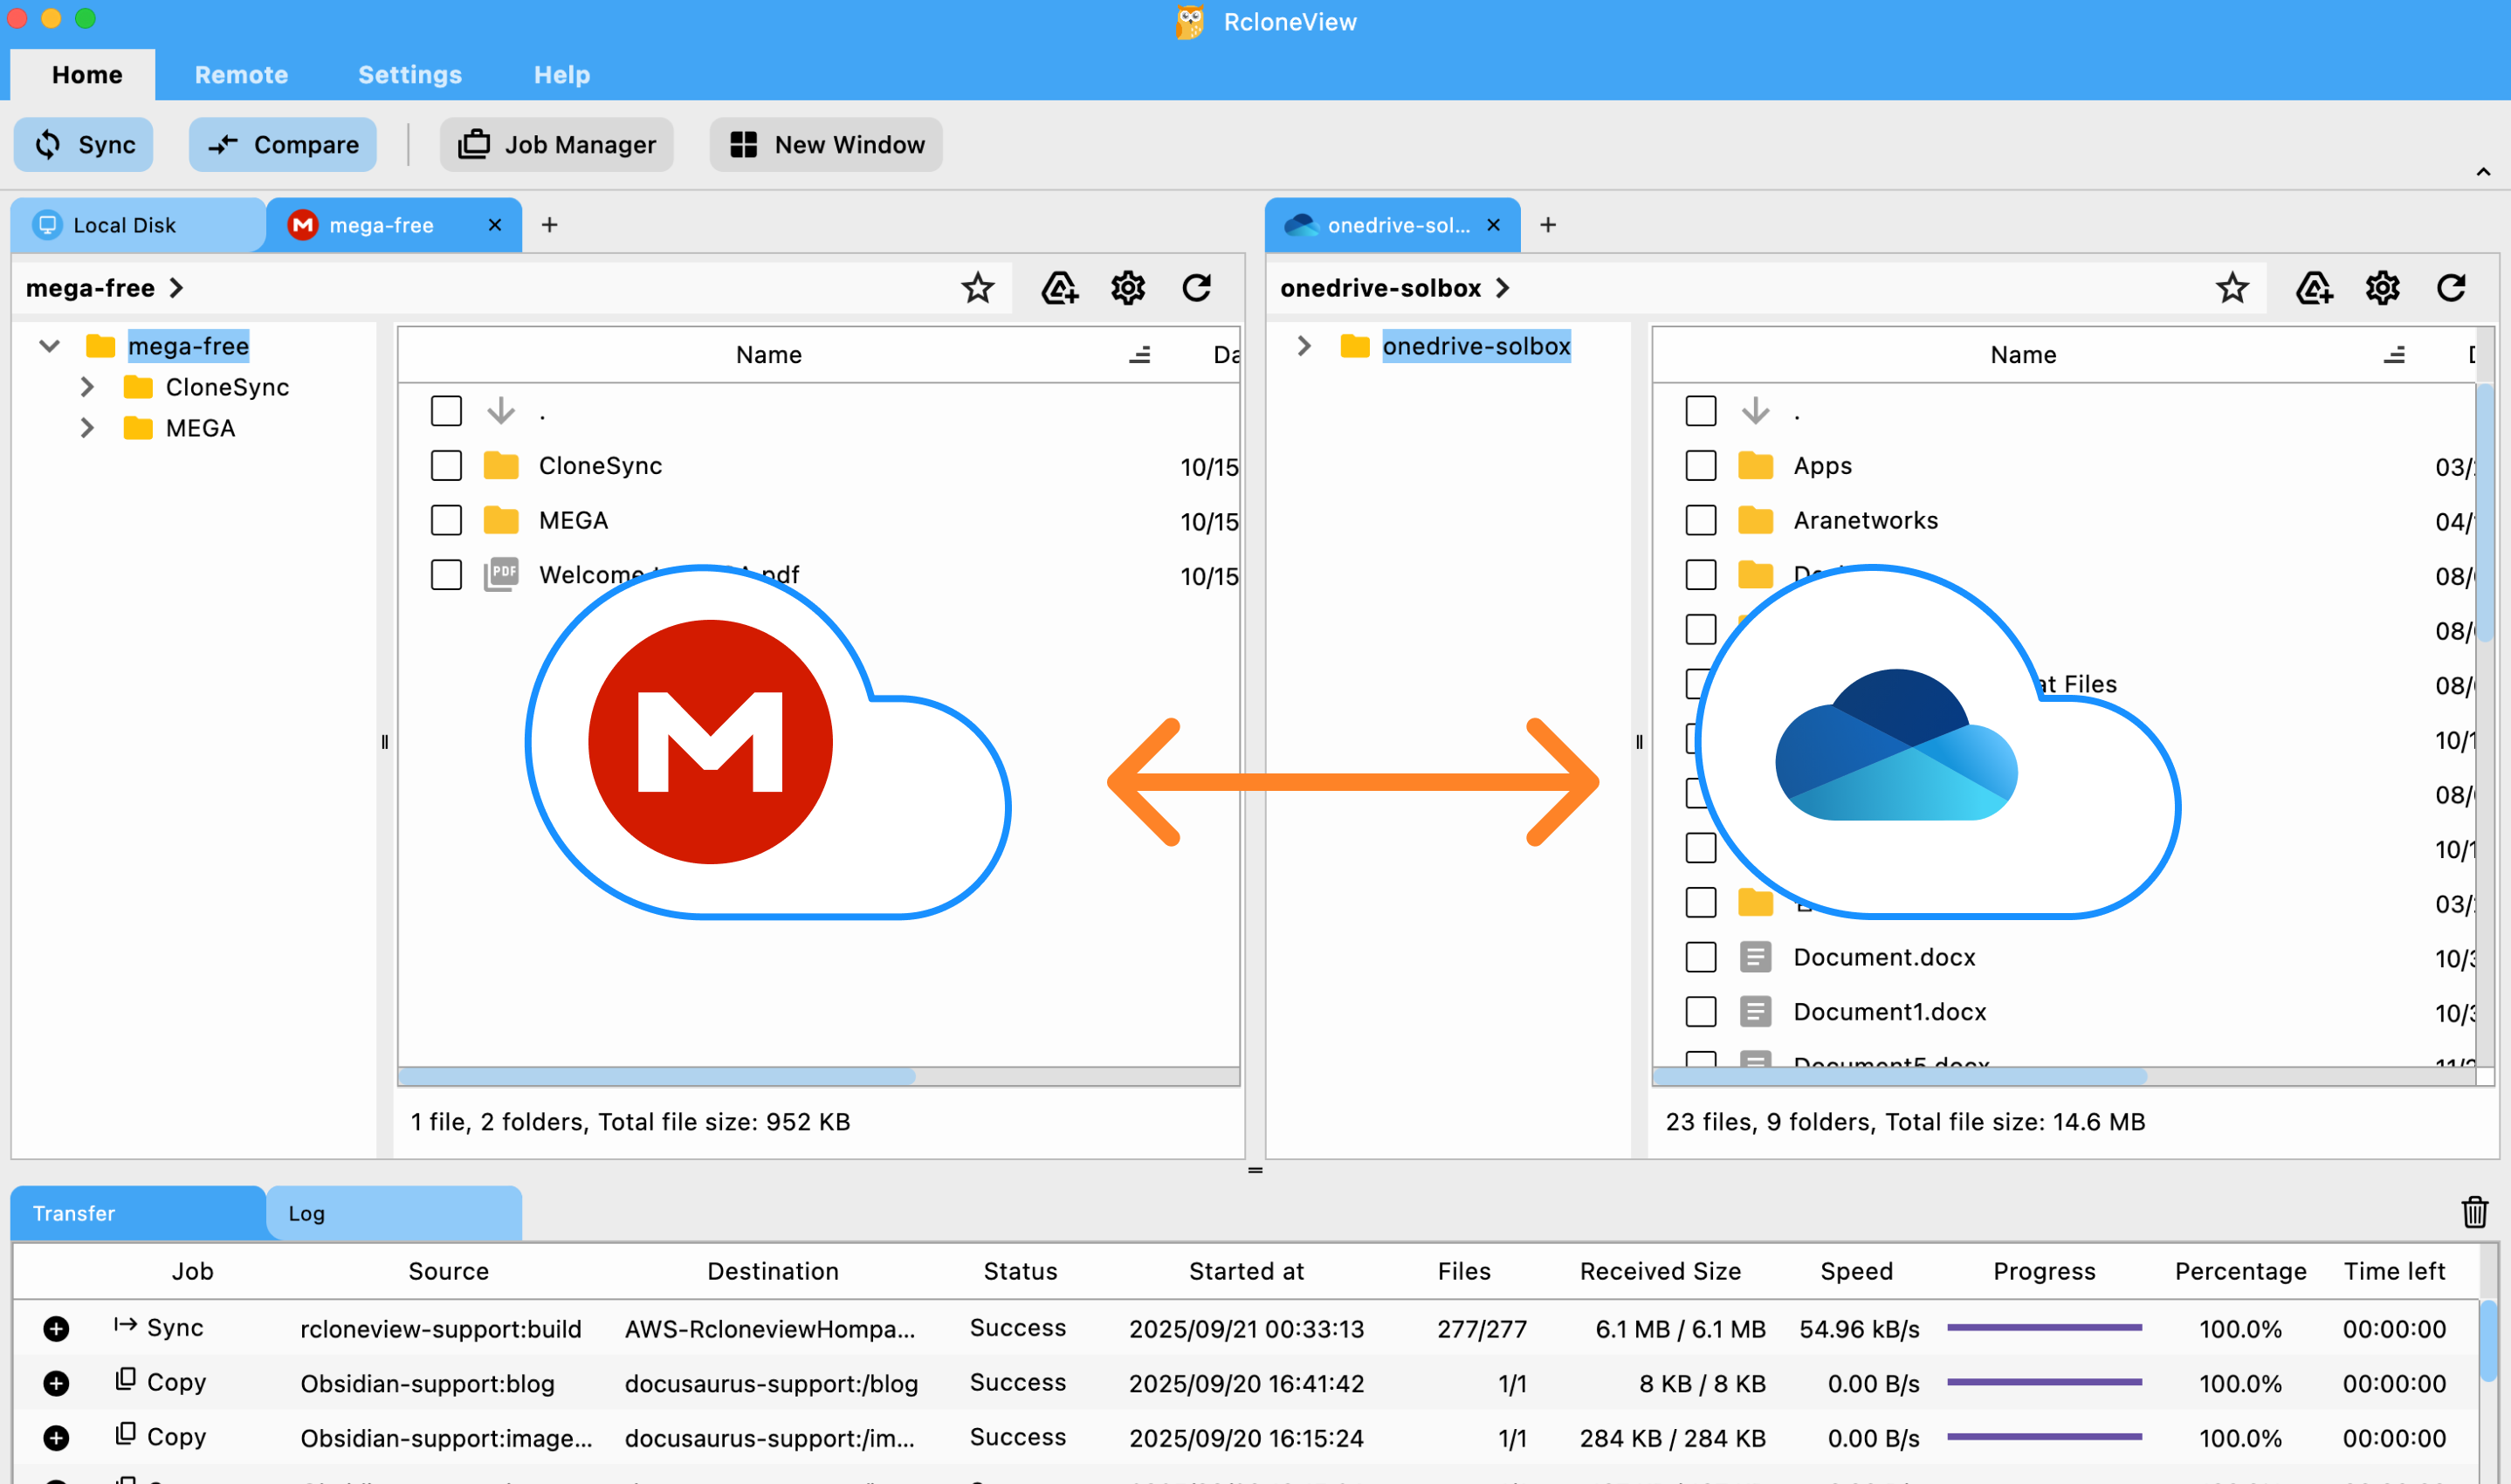This screenshot has height=1484, width=2511.
Task: Mark mega-free as favorite with star icon
Action: (978, 288)
